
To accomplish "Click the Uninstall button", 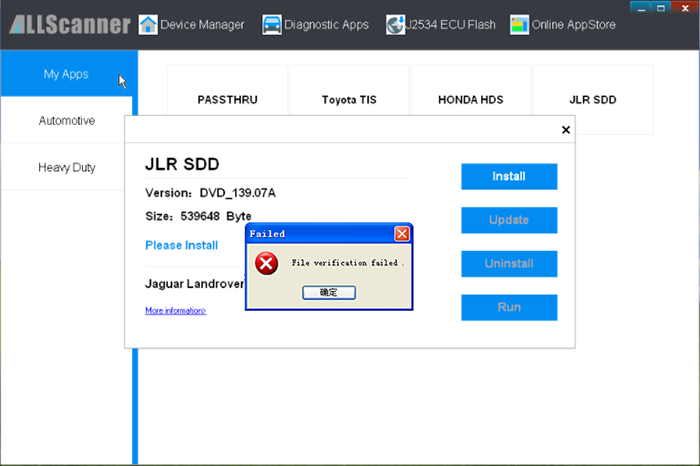I will [509, 264].
